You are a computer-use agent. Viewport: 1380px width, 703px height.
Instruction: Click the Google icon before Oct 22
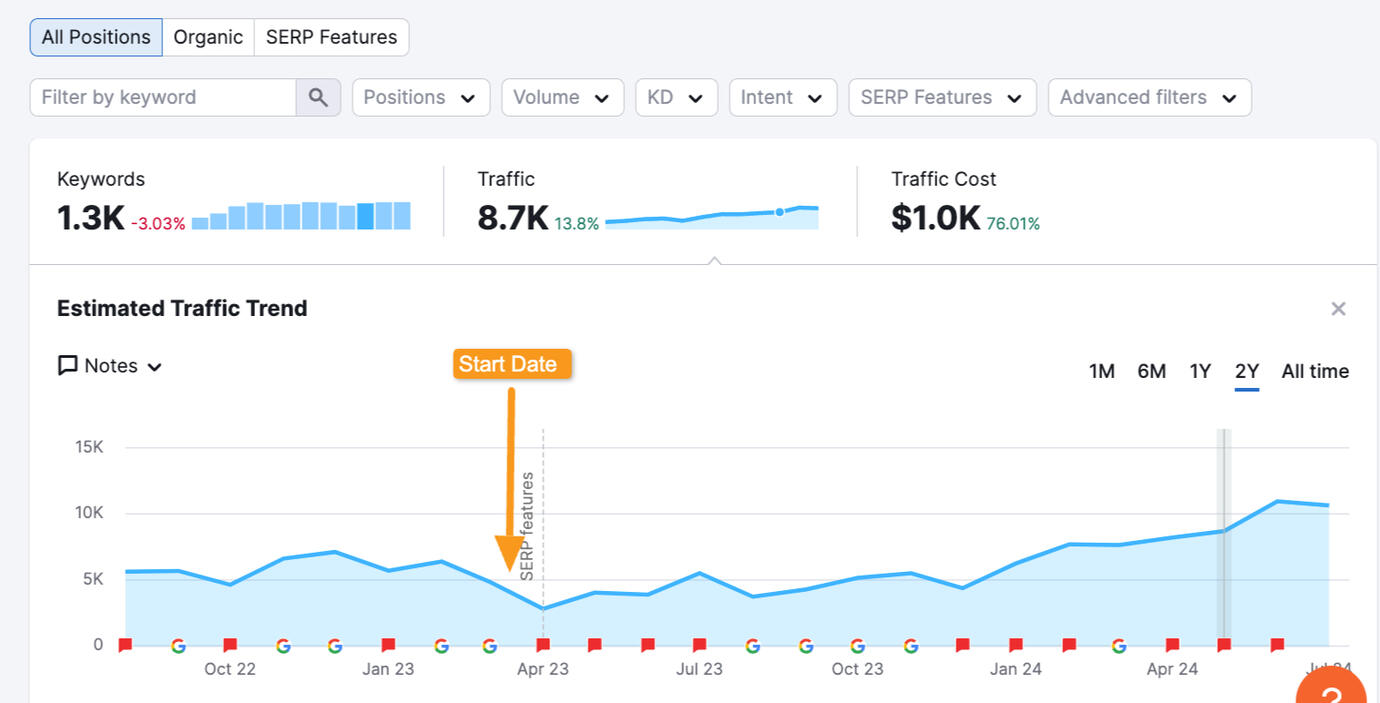178,645
